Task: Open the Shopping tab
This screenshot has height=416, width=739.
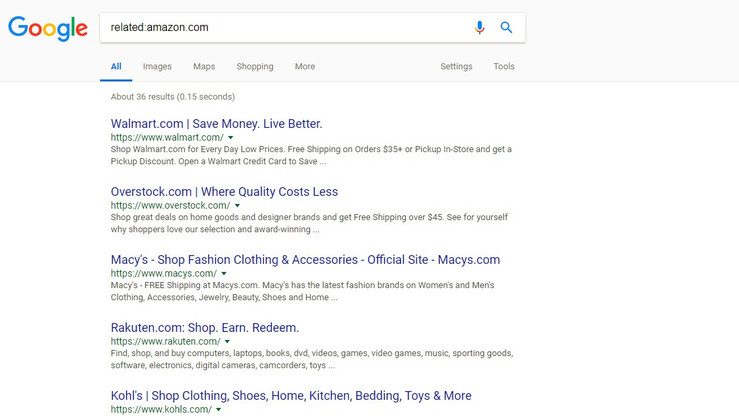Action: pyautogui.click(x=255, y=66)
